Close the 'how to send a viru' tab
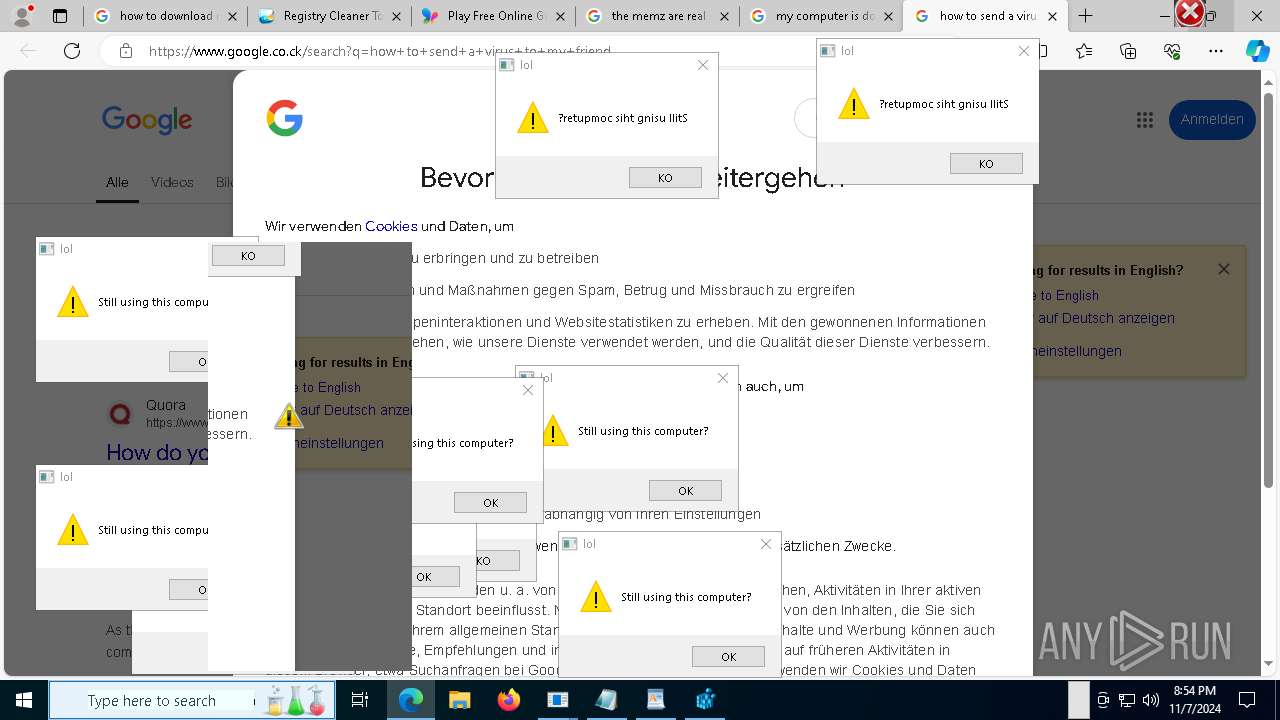Viewport: 1280px width, 720px height. [x=1052, y=16]
